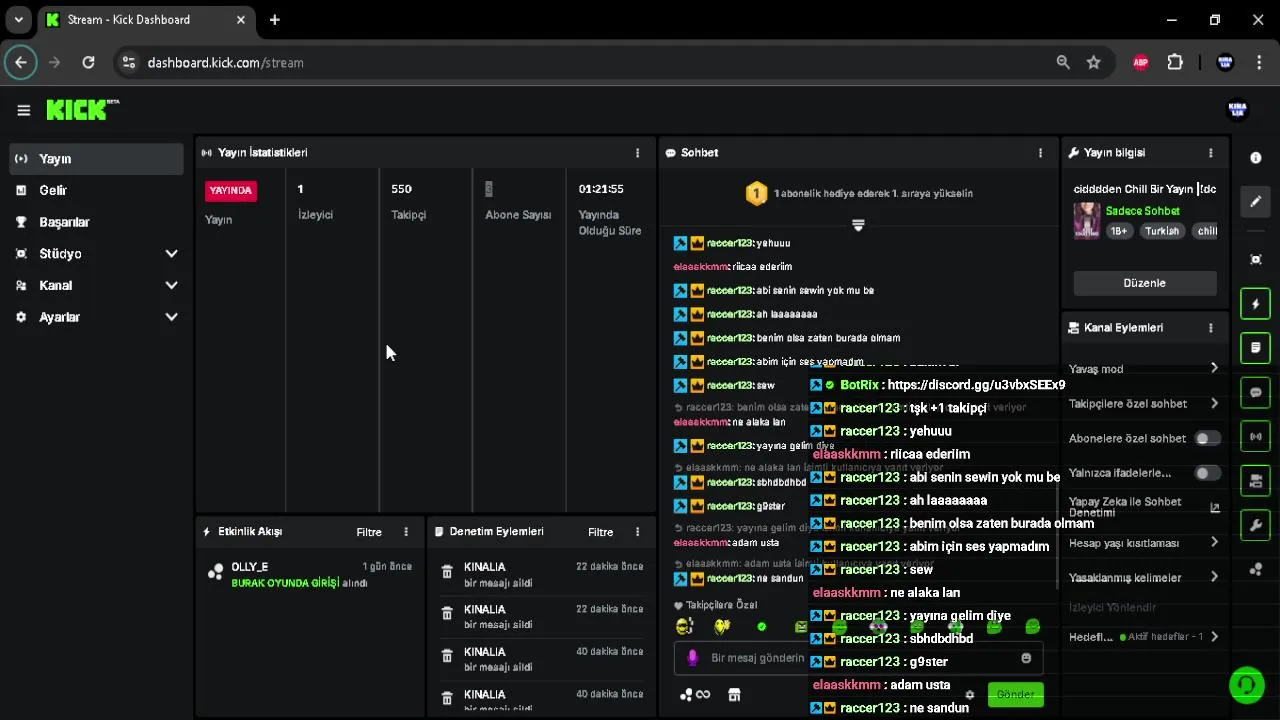The image size is (1280, 720).
Task: Open Yasaklanmış kelimeler settings
Action: (1144, 577)
